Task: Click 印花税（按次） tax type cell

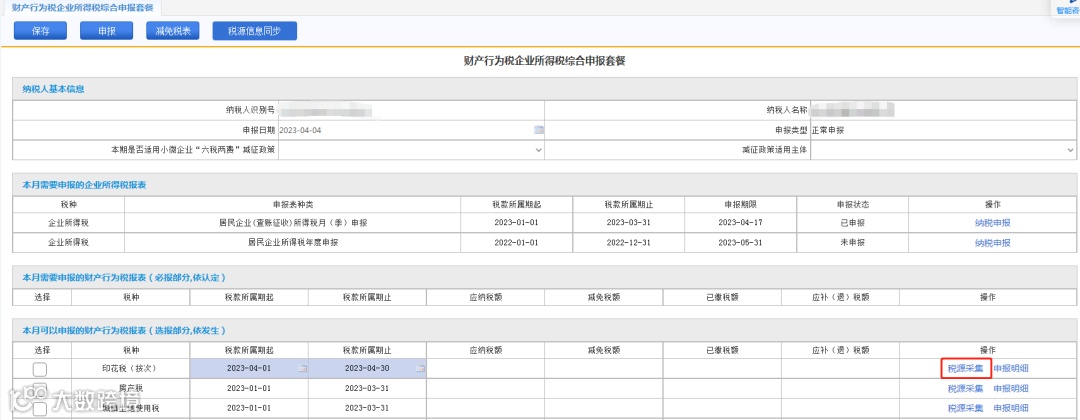Action: point(130,368)
